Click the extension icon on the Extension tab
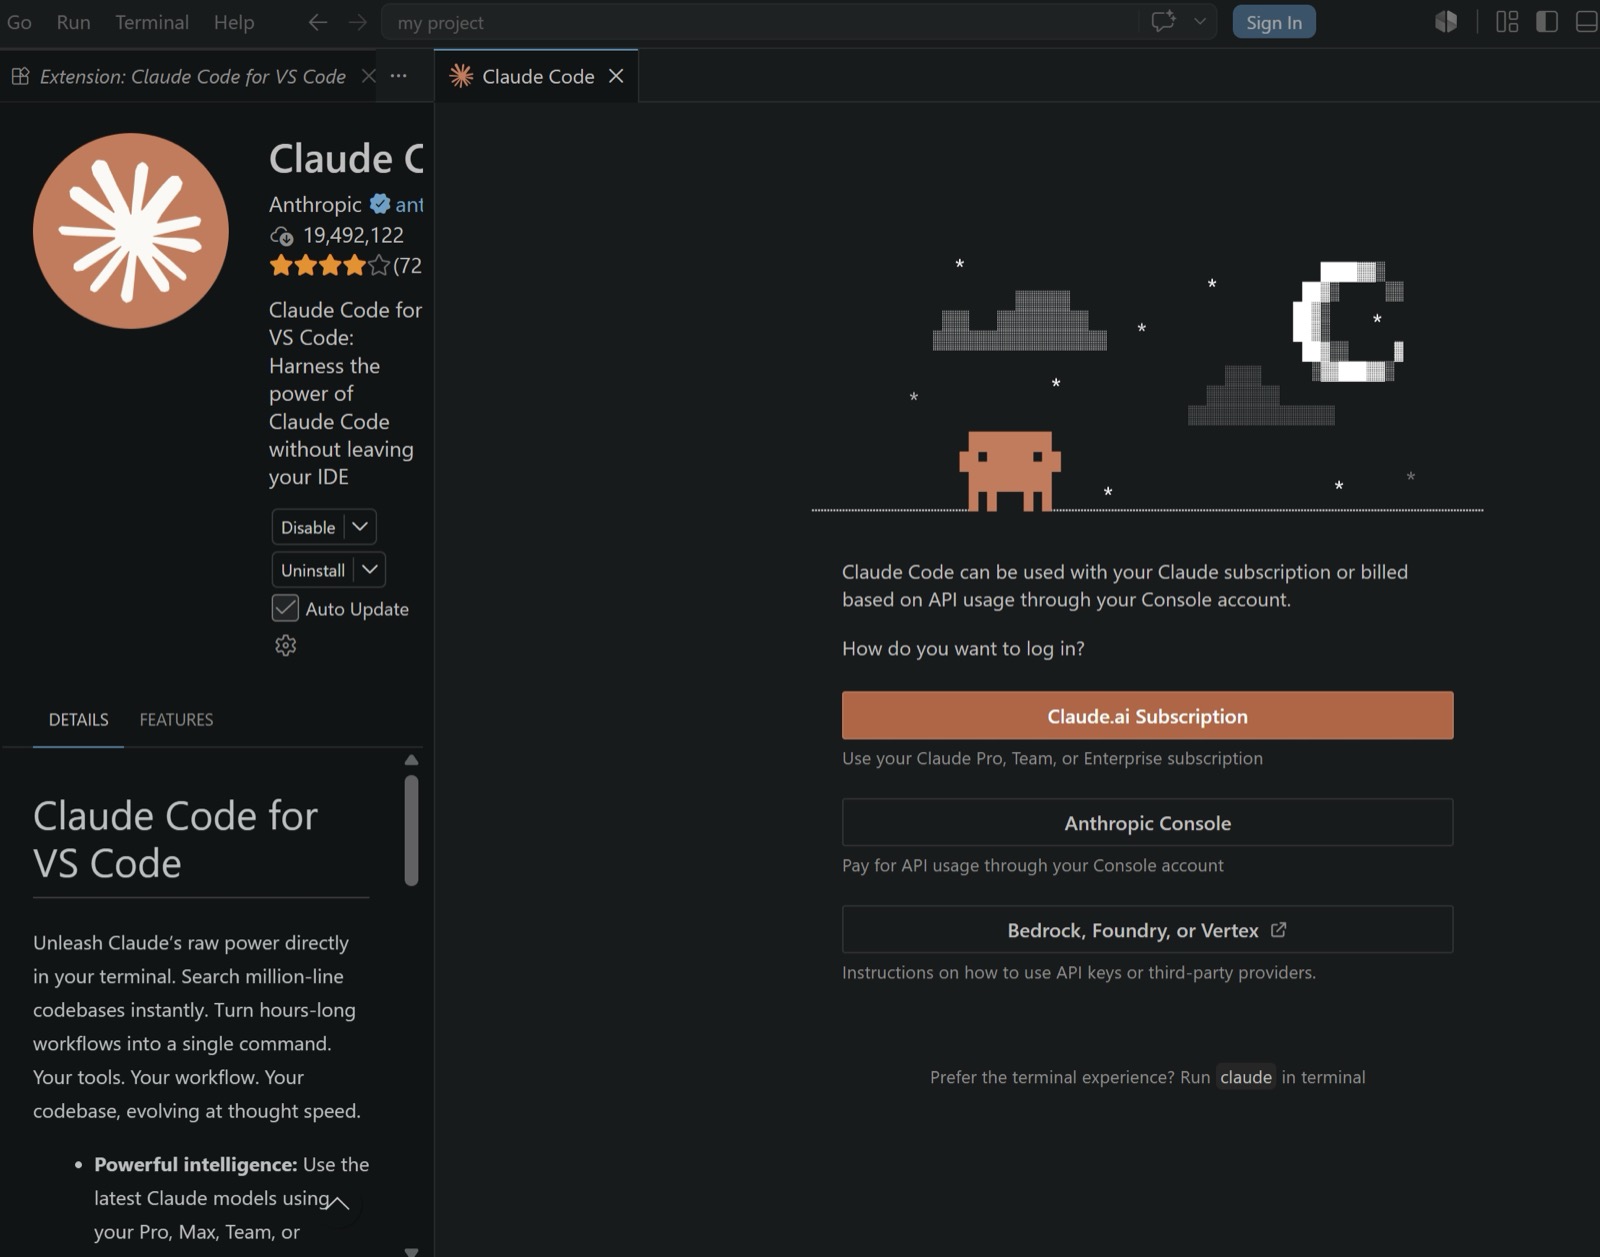Viewport: 1600px width, 1257px height. [20, 76]
